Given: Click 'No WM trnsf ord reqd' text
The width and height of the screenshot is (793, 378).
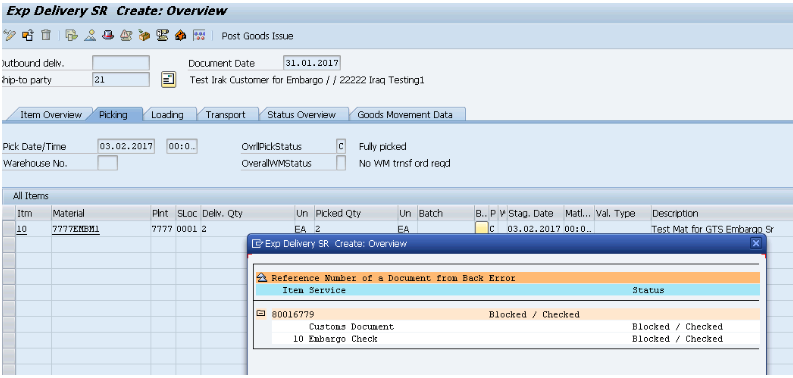Looking at the screenshot, I should 404,163.
